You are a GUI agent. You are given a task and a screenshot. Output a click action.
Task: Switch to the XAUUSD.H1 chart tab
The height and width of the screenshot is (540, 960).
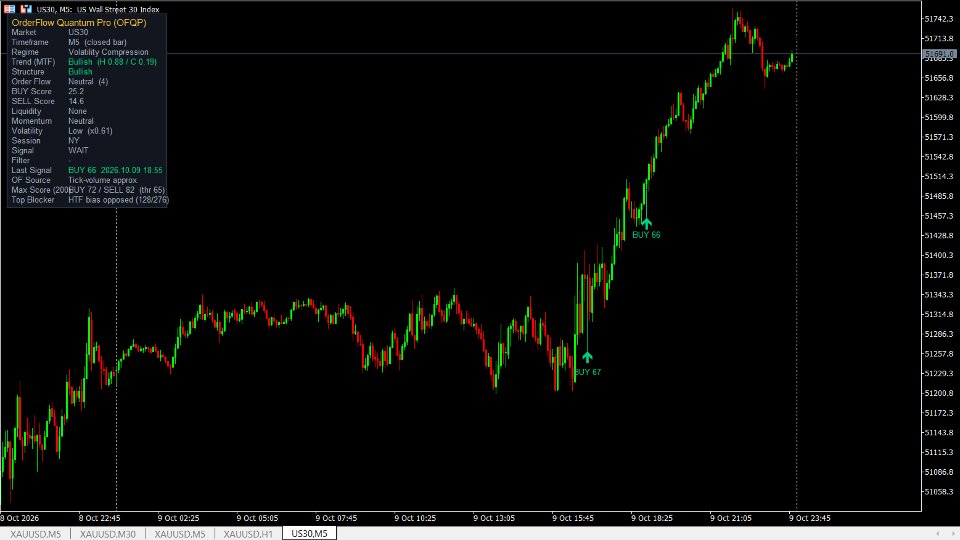pyautogui.click(x=248, y=534)
